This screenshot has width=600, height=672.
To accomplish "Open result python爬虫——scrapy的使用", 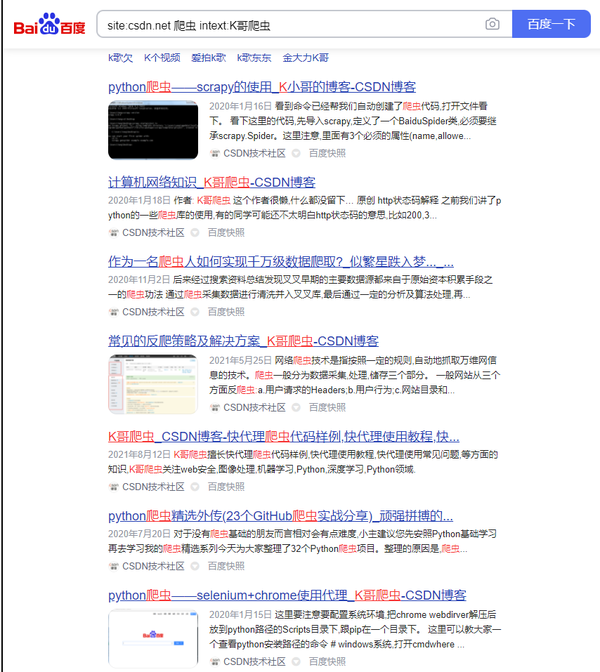I will pyautogui.click(x=262, y=87).
